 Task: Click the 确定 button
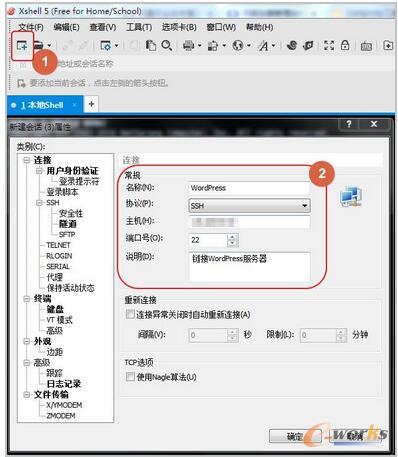tap(295, 436)
